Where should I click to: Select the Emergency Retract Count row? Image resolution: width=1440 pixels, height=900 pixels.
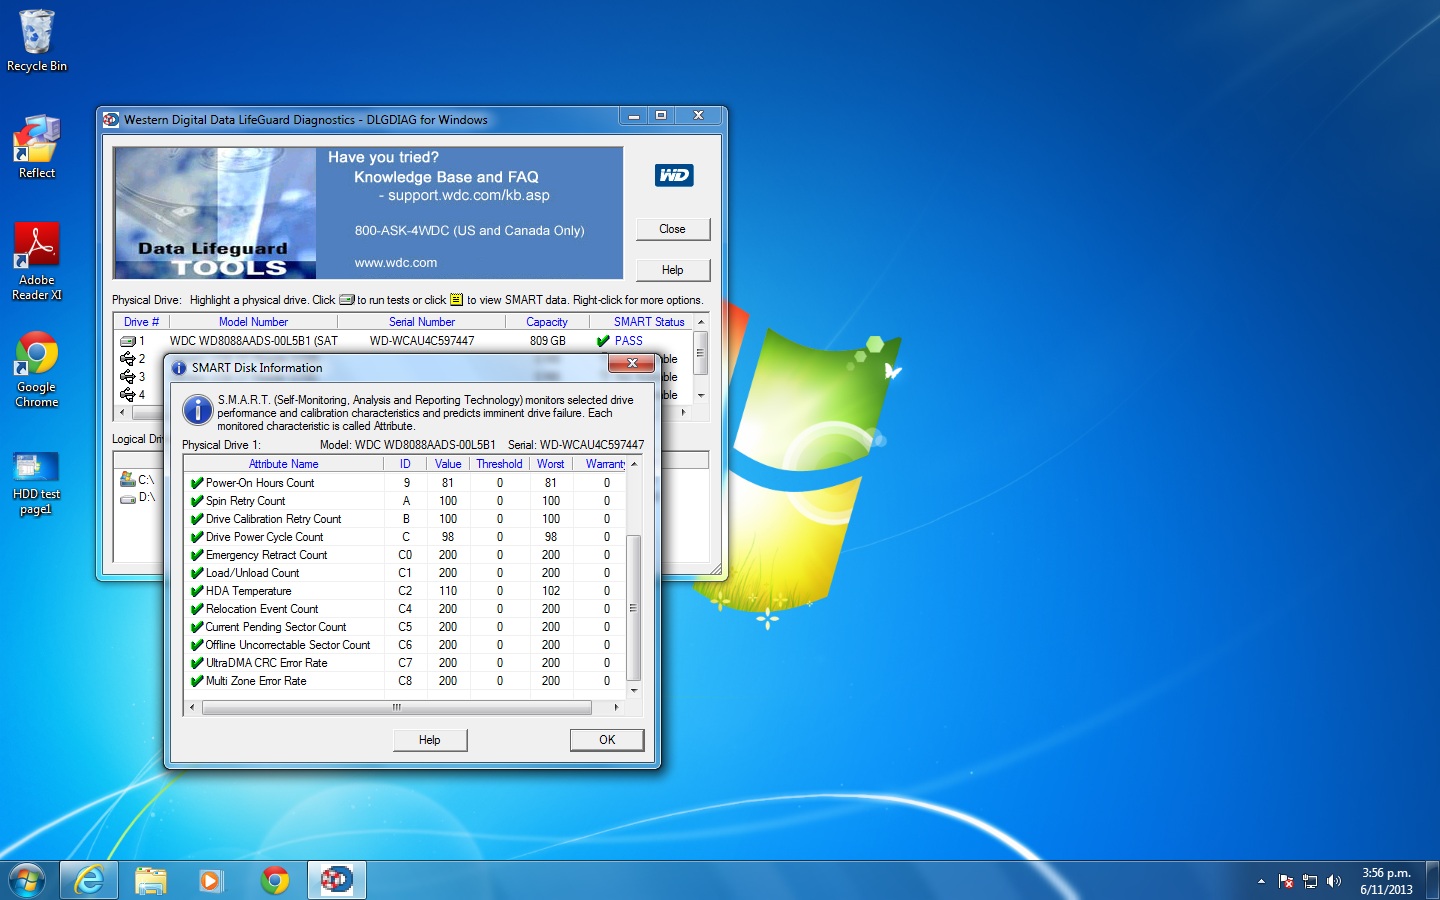click(405, 555)
